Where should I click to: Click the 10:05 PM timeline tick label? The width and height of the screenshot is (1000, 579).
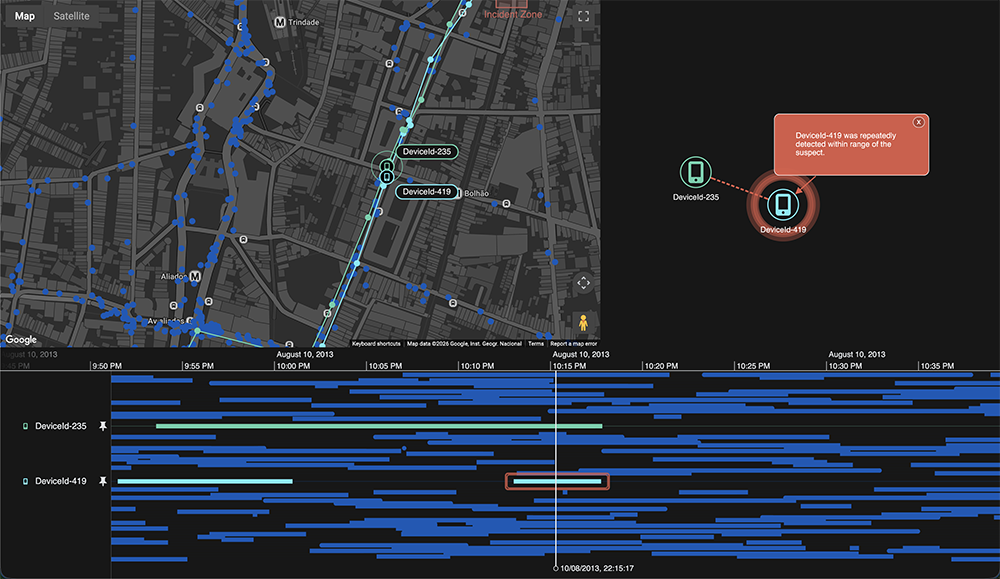(385, 366)
